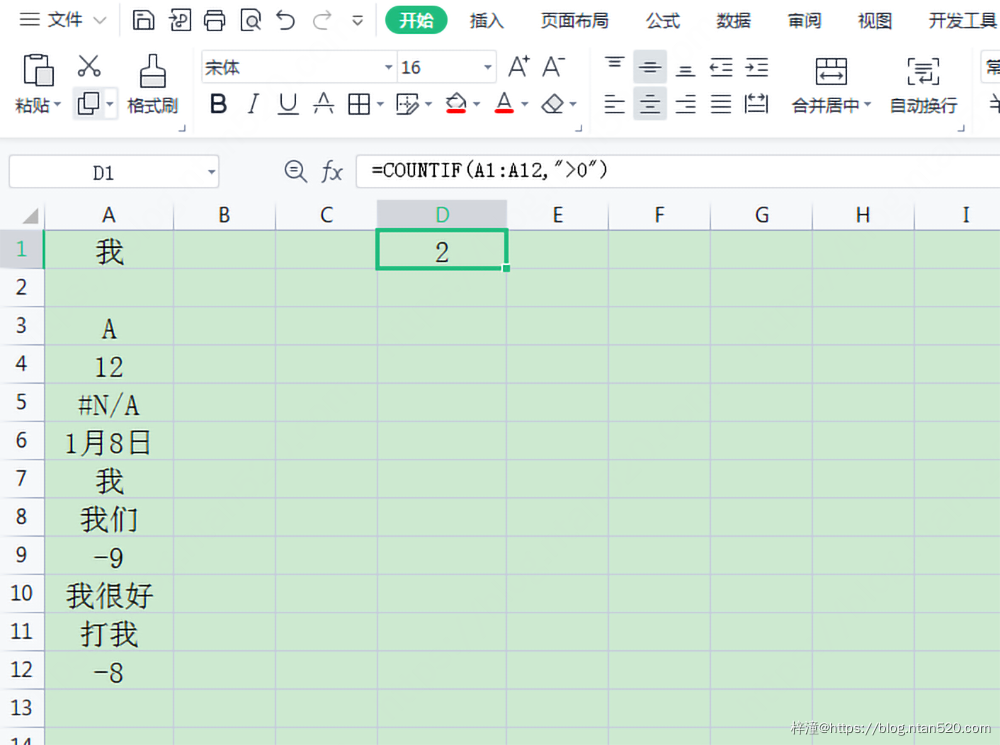Click the distributed alignment icon
The image size is (1000, 745).
756,103
